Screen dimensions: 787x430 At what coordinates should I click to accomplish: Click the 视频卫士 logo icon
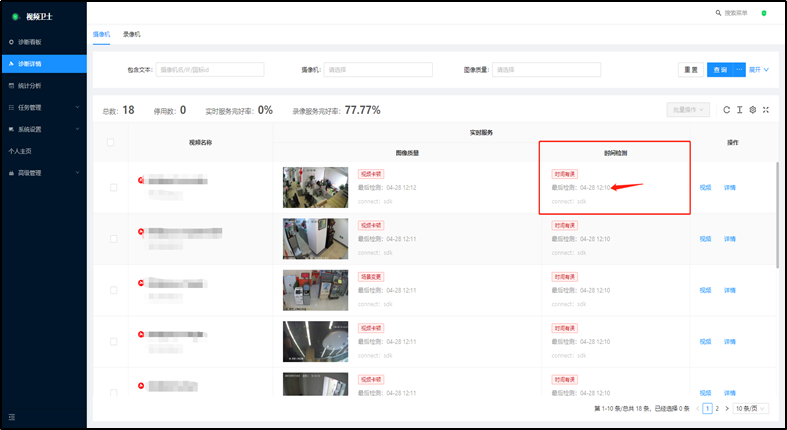[x=16, y=17]
